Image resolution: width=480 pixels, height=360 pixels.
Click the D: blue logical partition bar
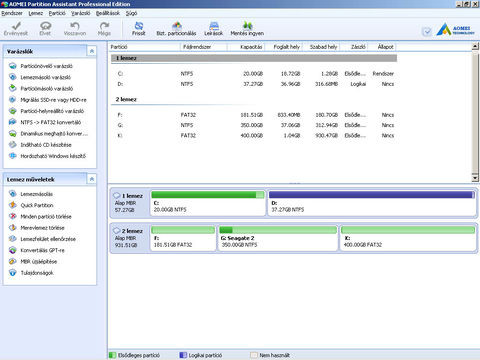372,195
